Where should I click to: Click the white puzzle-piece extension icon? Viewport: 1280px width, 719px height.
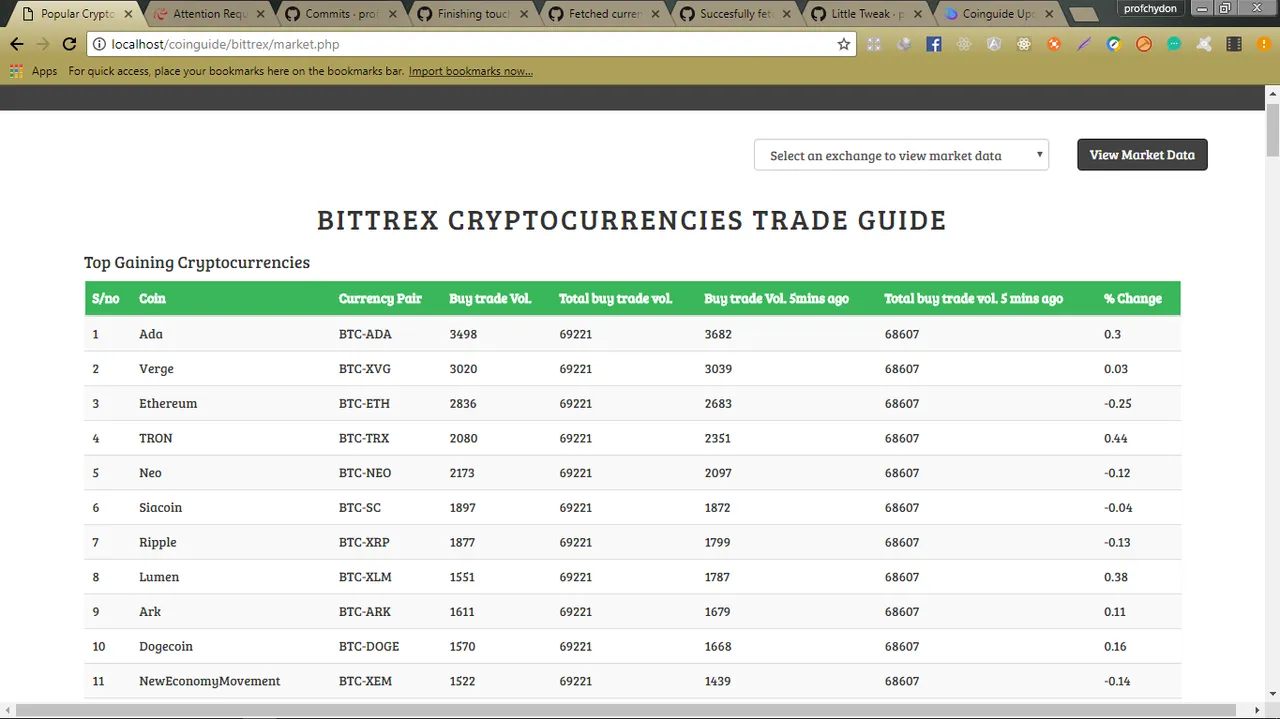point(1204,44)
